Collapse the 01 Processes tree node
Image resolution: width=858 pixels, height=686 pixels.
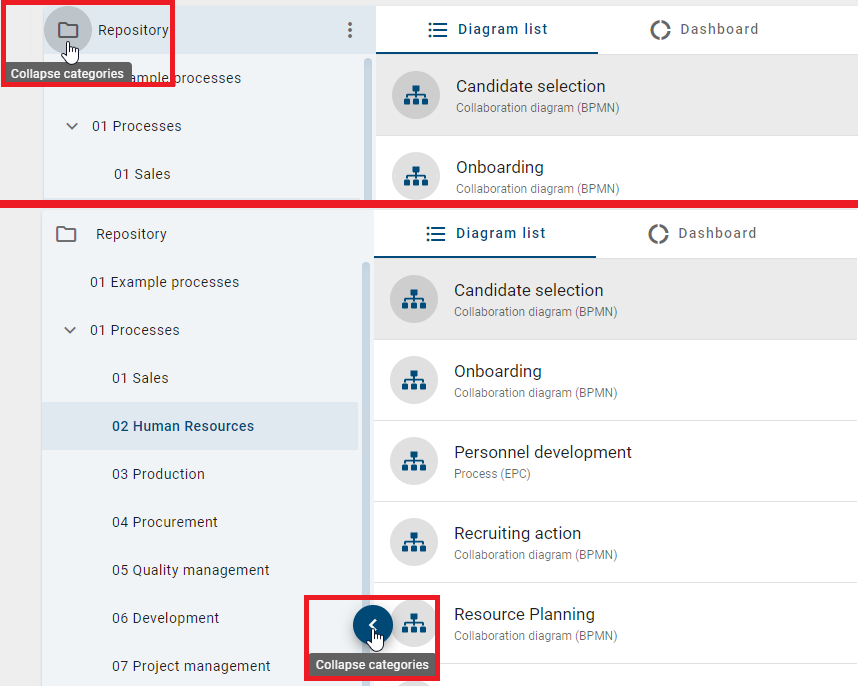(71, 330)
